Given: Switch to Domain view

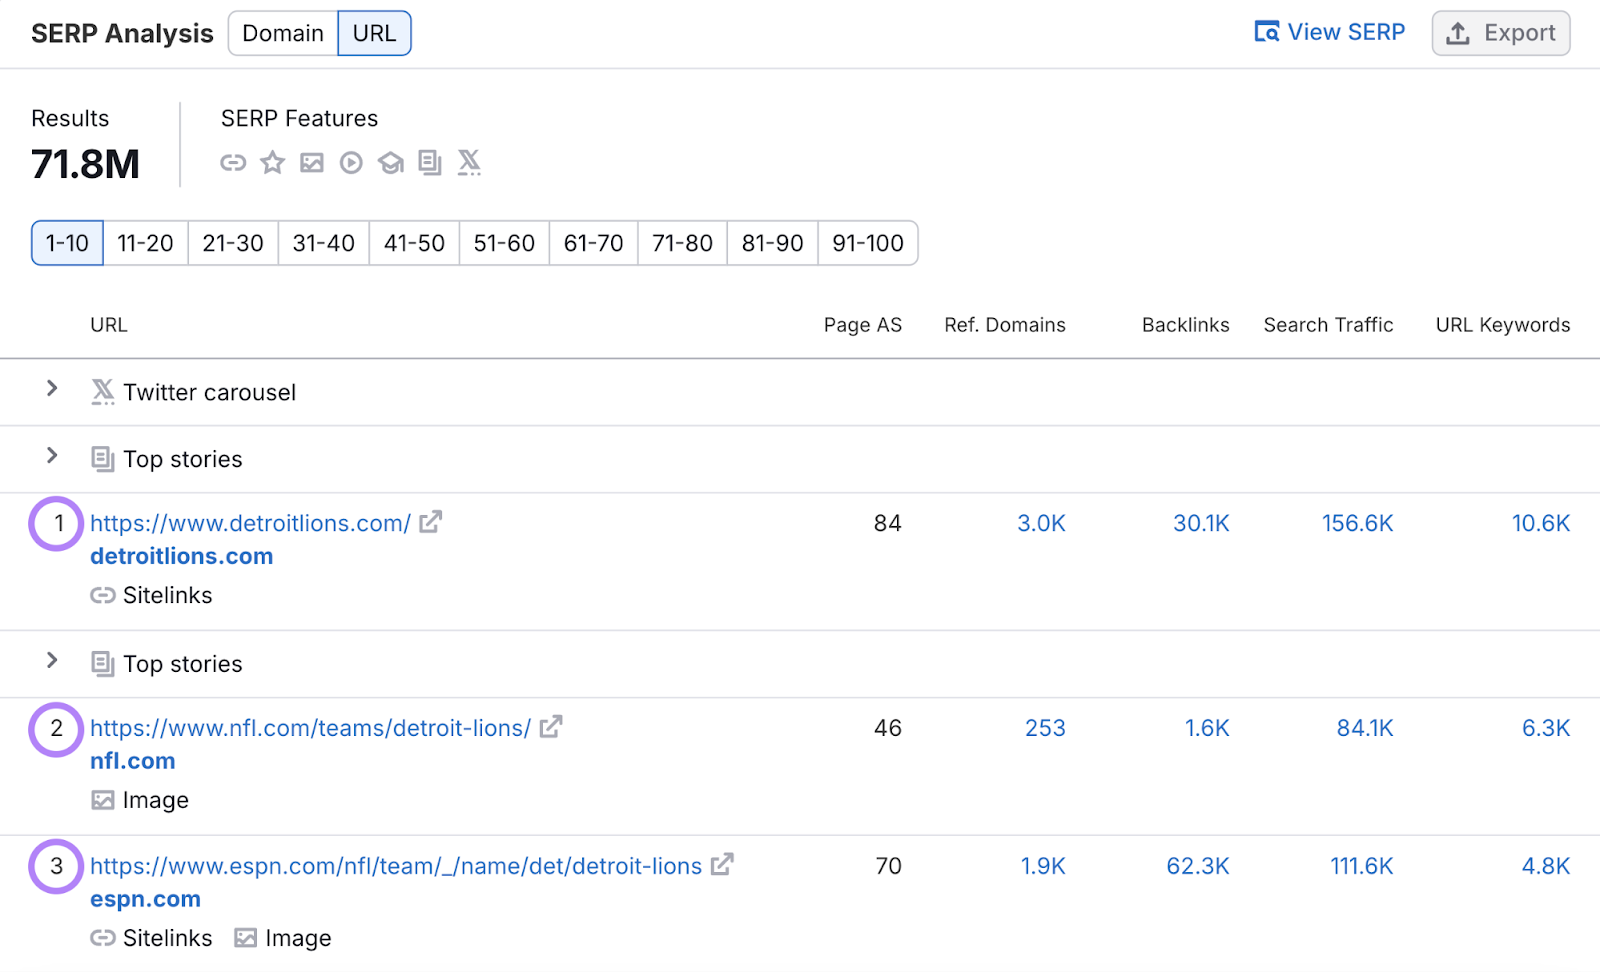Looking at the screenshot, I should (283, 33).
